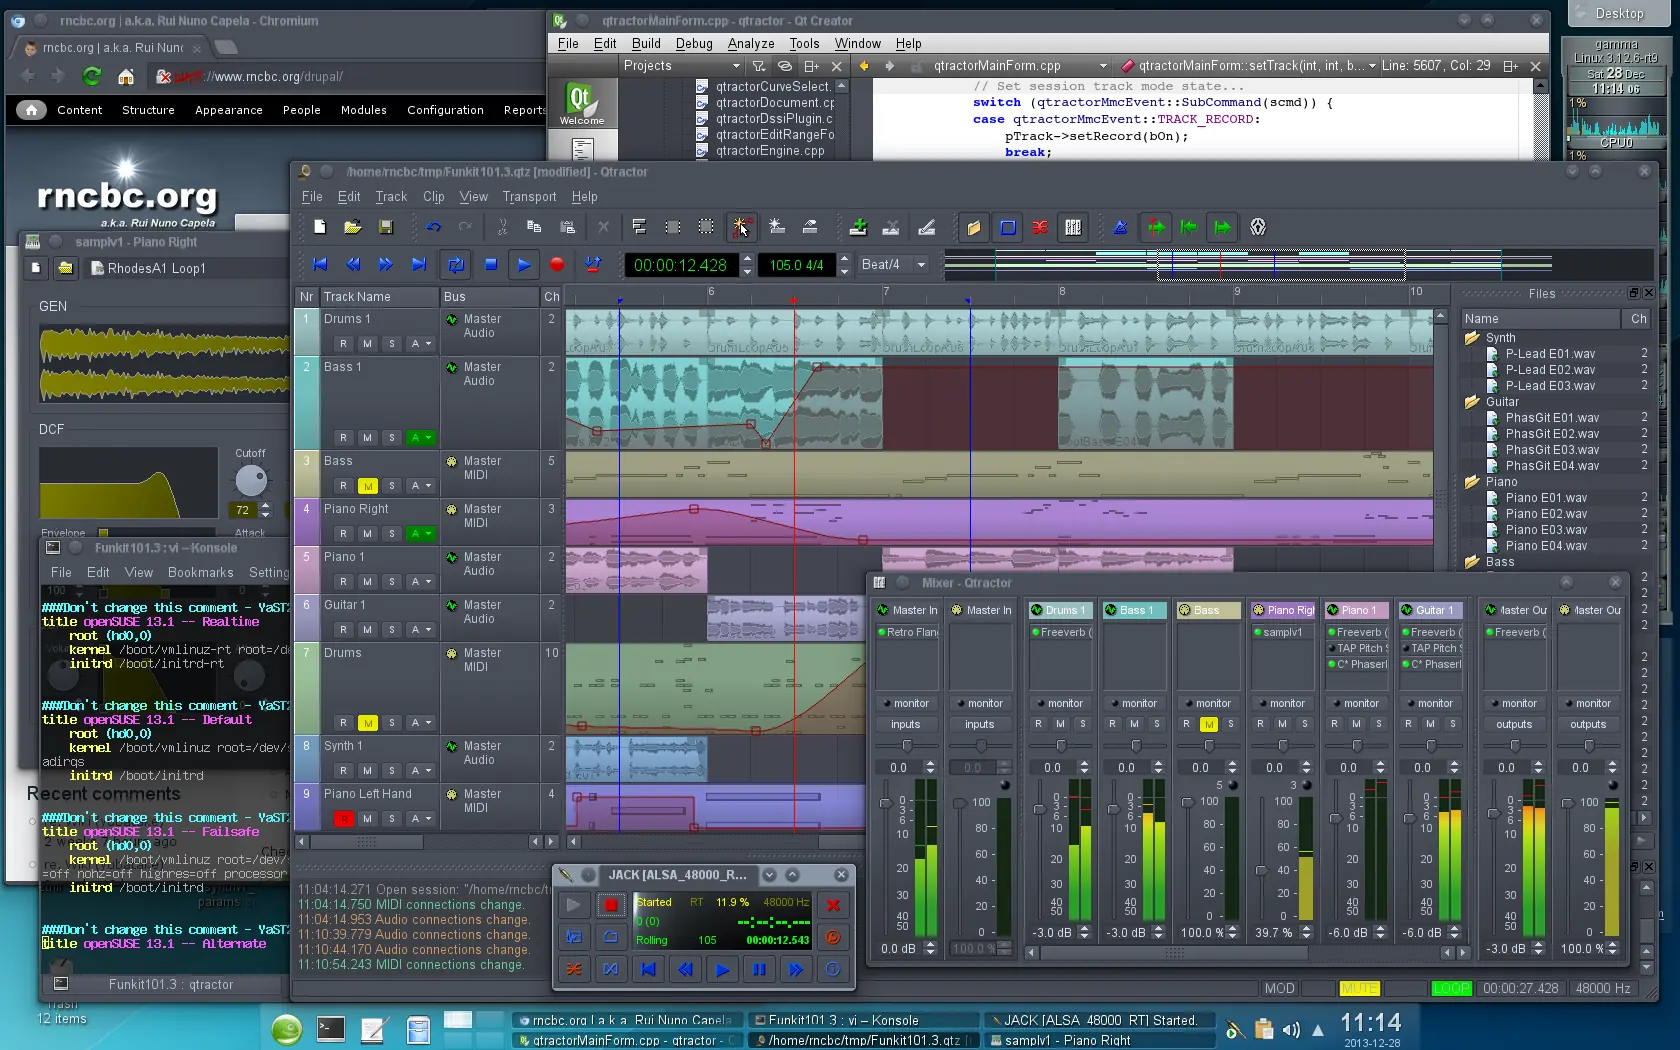This screenshot has height=1050, width=1680.
Task: Toggle punch in/out button next to record
Action: click(593, 265)
